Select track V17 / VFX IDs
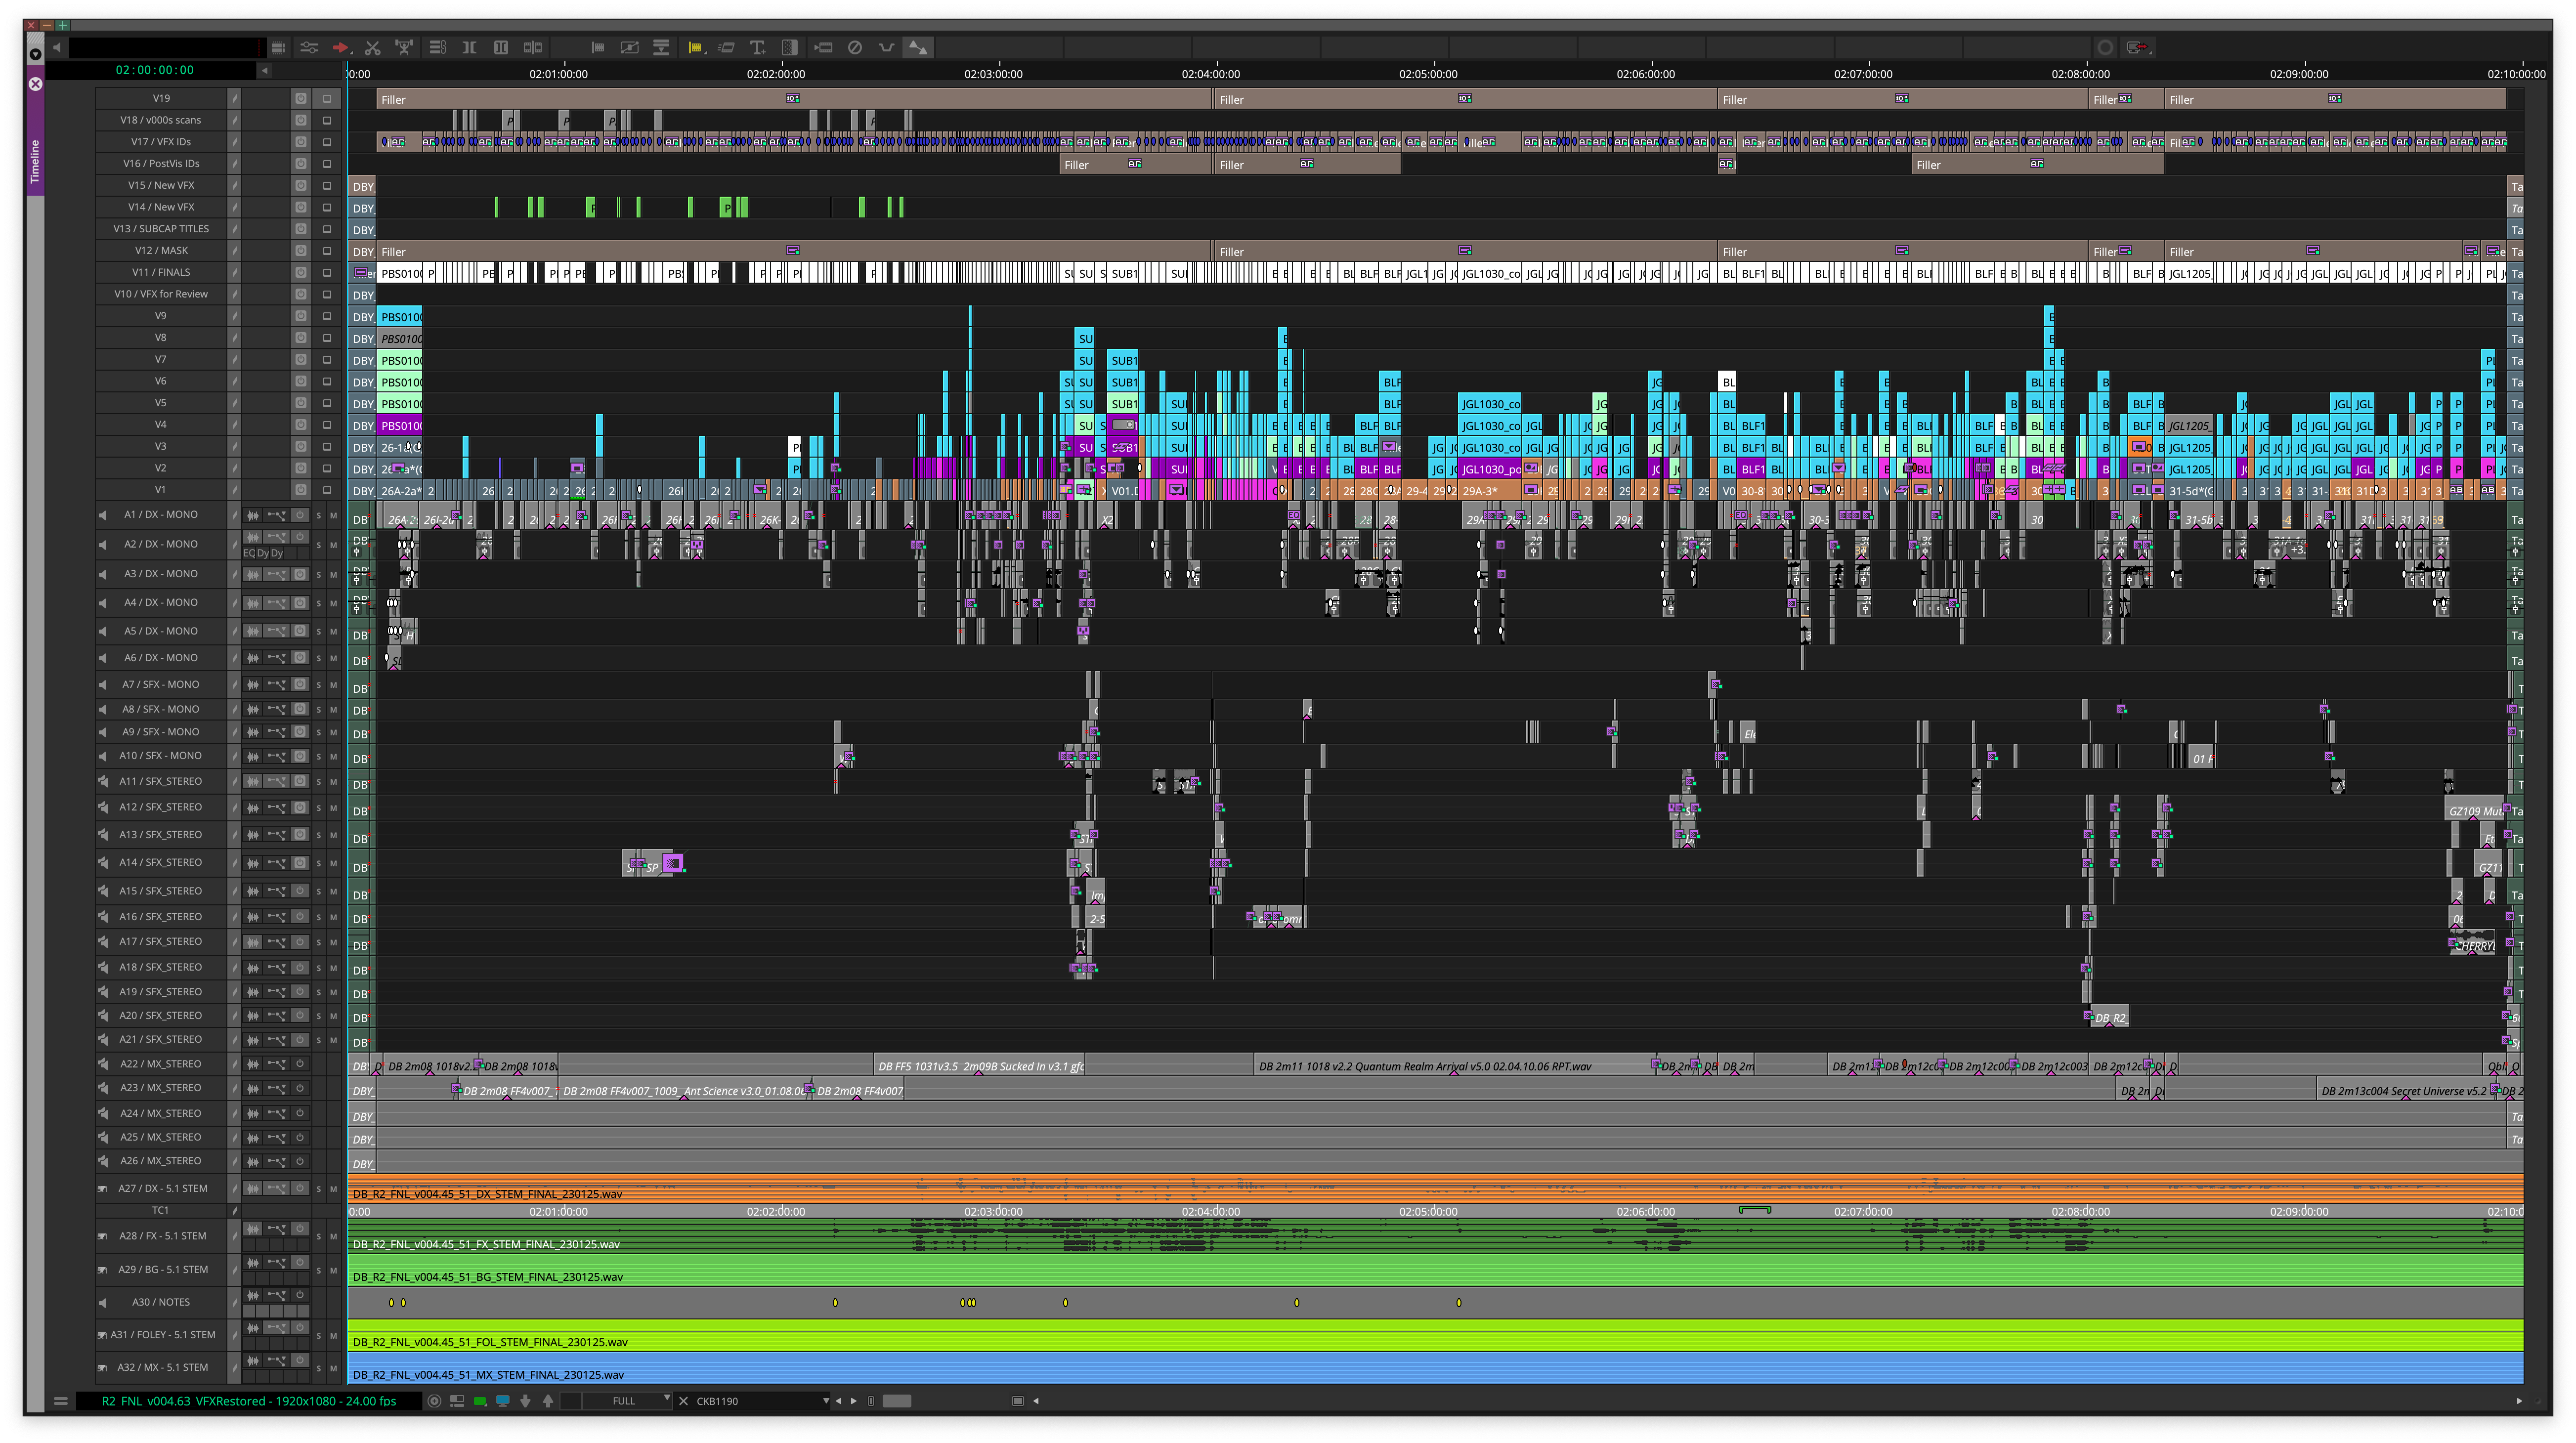 point(161,142)
